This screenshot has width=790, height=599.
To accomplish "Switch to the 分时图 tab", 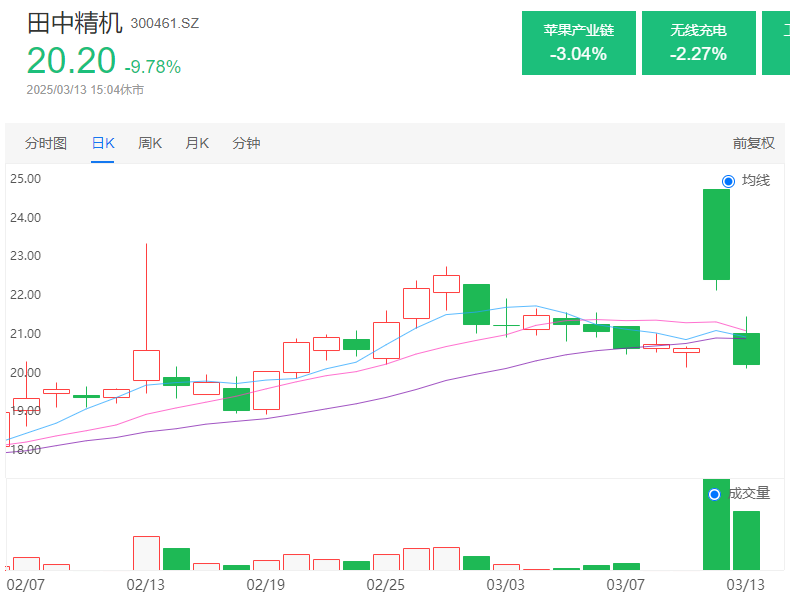I will [x=46, y=143].
